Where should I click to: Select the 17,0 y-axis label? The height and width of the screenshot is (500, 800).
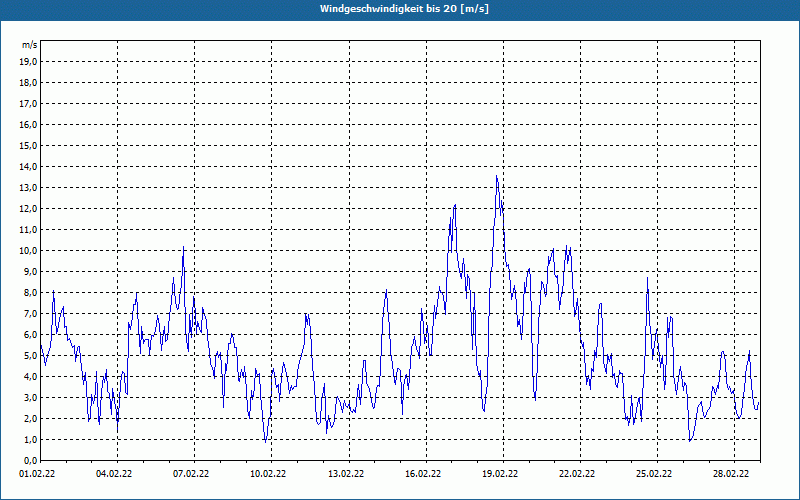[28, 104]
